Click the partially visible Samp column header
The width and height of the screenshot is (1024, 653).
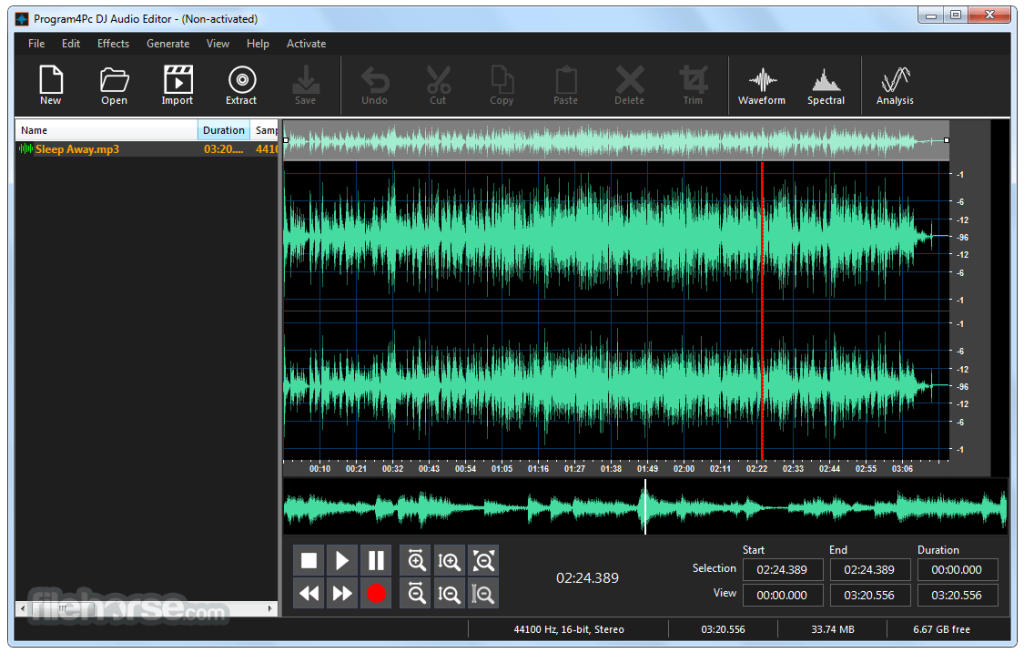pyautogui.click(x=264, y=130)
